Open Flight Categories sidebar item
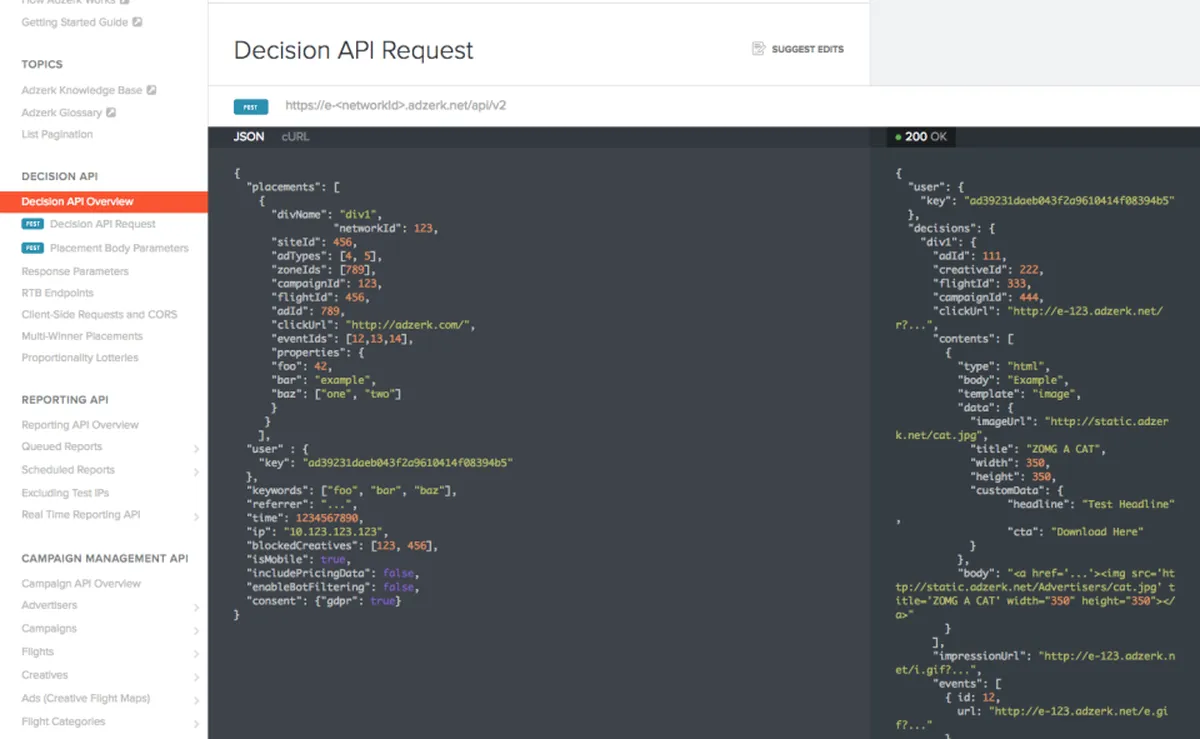The height and width of the screenshot is (739, 1200). point(63,722)
